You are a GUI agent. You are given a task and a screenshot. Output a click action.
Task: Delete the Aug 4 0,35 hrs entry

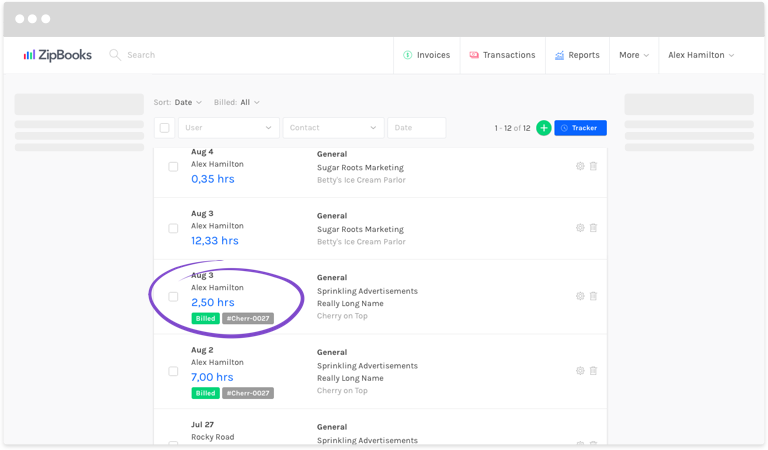pos(593,166)
